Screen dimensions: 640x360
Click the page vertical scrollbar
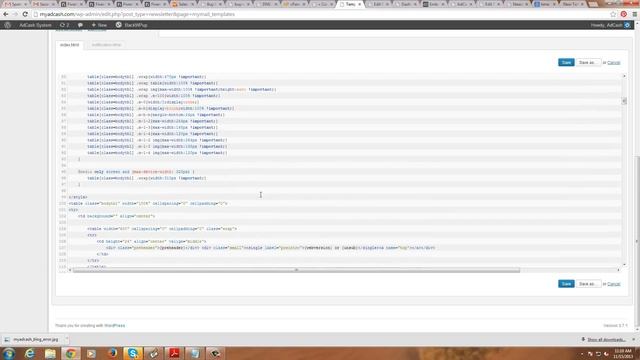tap(637, 242)
